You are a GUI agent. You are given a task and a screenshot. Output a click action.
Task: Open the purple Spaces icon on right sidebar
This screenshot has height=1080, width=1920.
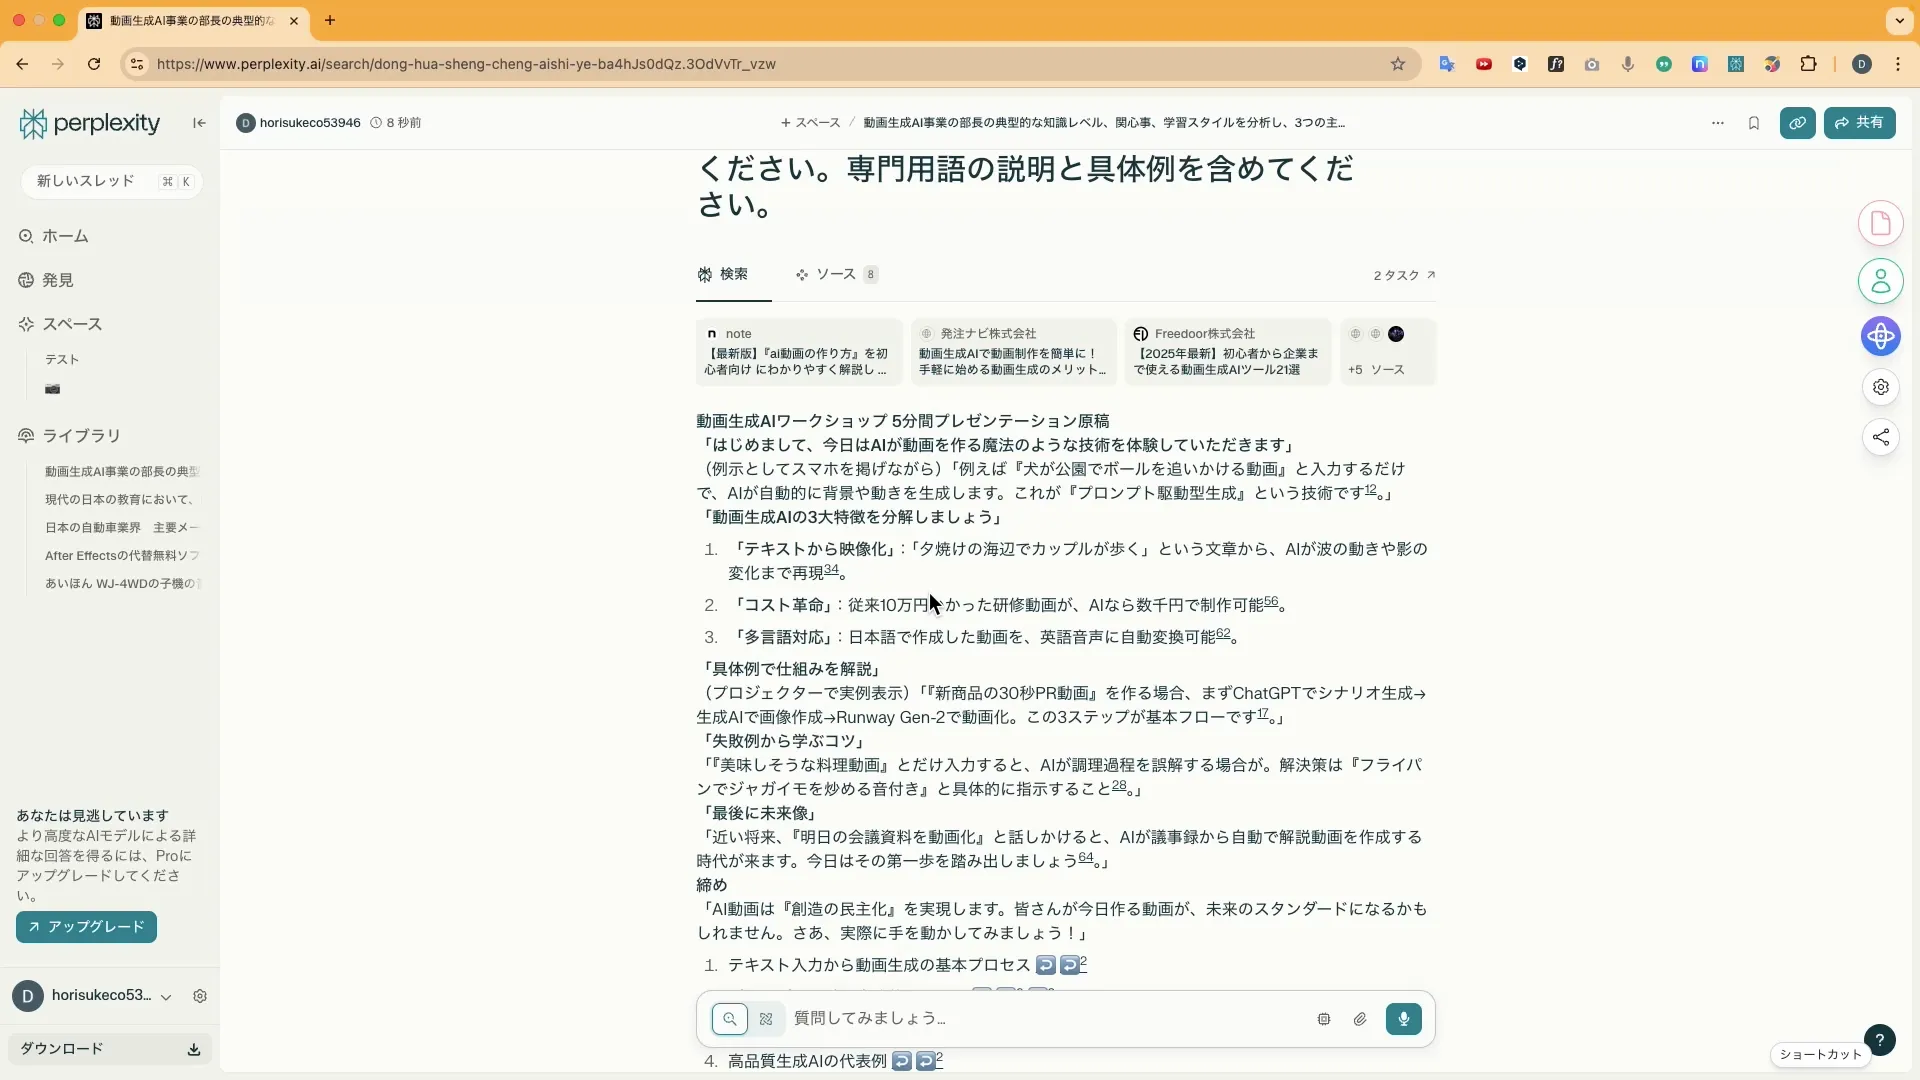tap(1881, 337)
